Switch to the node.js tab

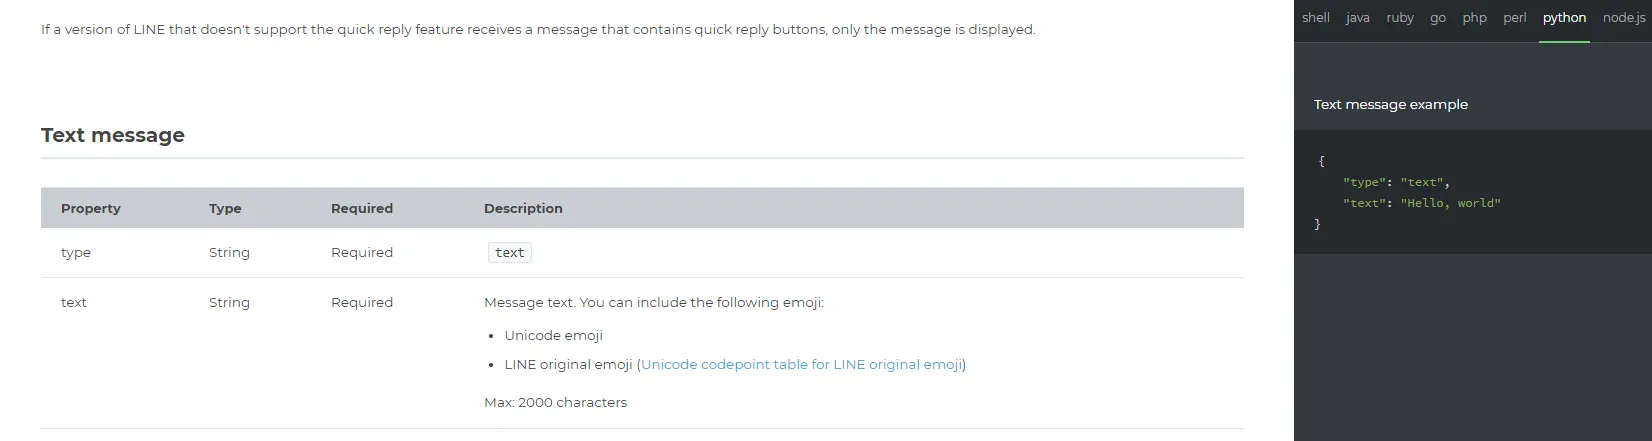(x=1623, y=18)
